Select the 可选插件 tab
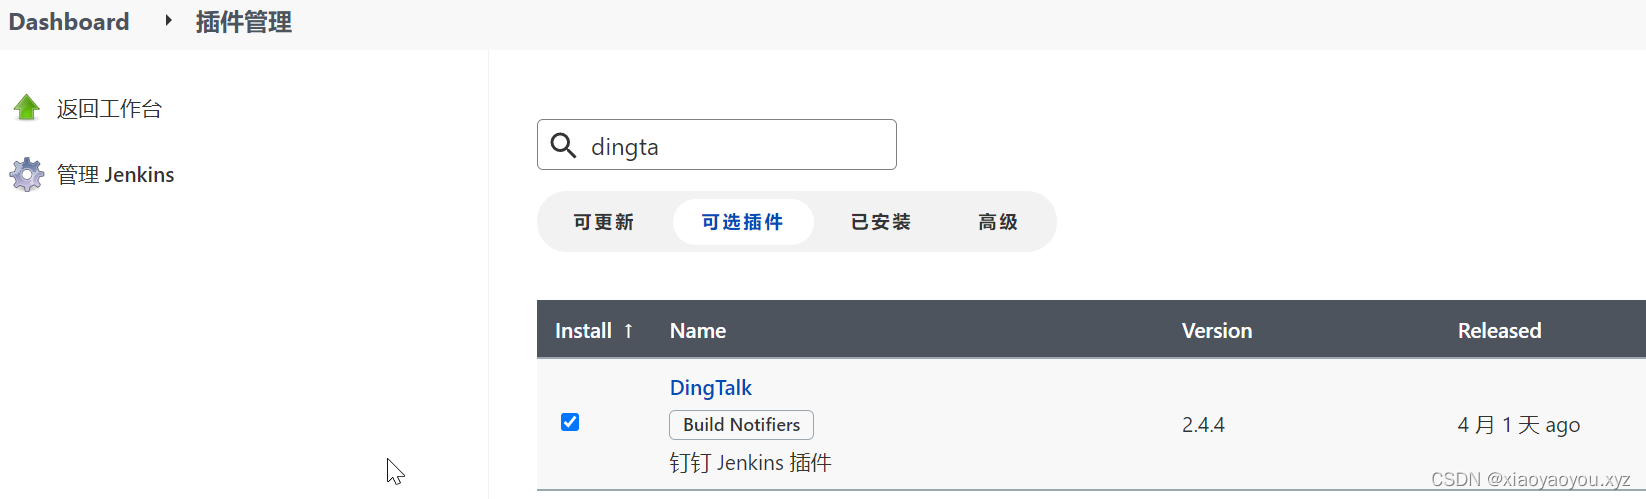The height and width of the screenshot is (499, 1646). pyautogui.click(x=743, y=222)
